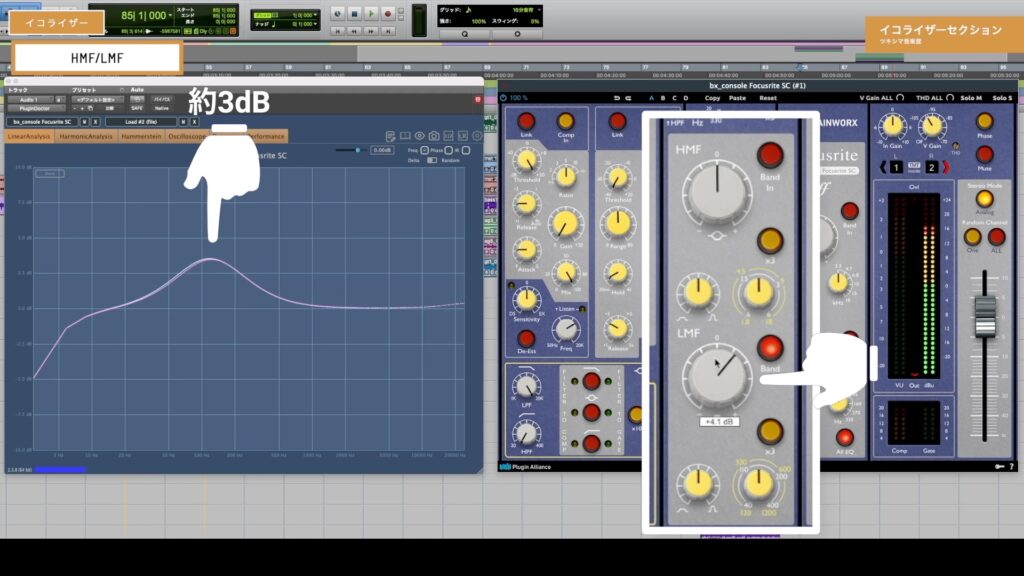Open the PluginDoctor manual book icon
This screenshot has height=576, width=1024.
[405, 136]
